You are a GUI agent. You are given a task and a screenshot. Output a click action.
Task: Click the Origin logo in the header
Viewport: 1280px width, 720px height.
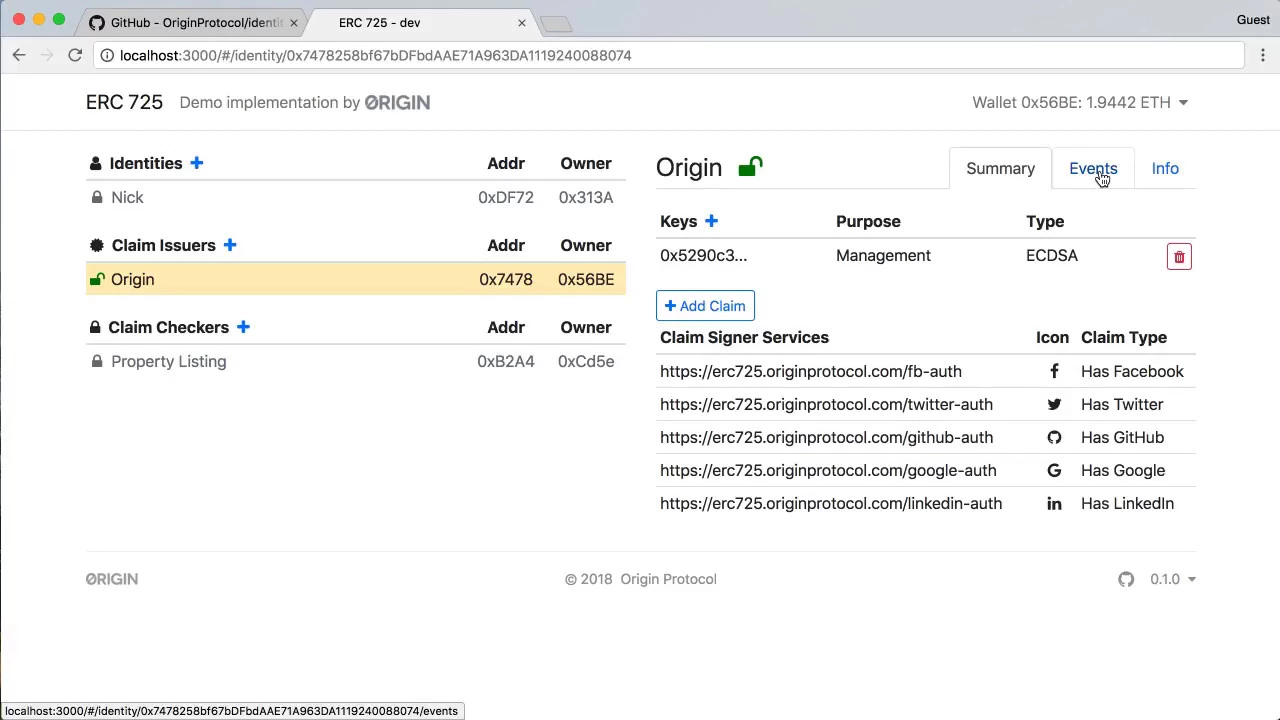pos(397,102)
